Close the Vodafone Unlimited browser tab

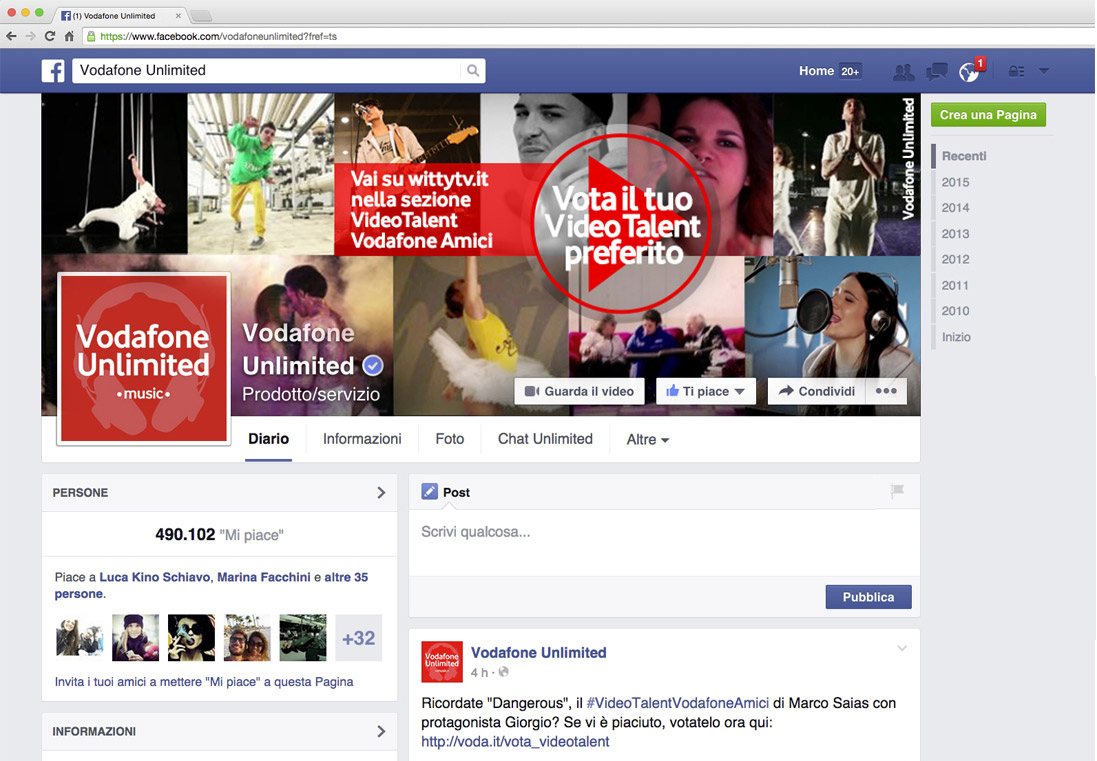[x=178, y=15]
